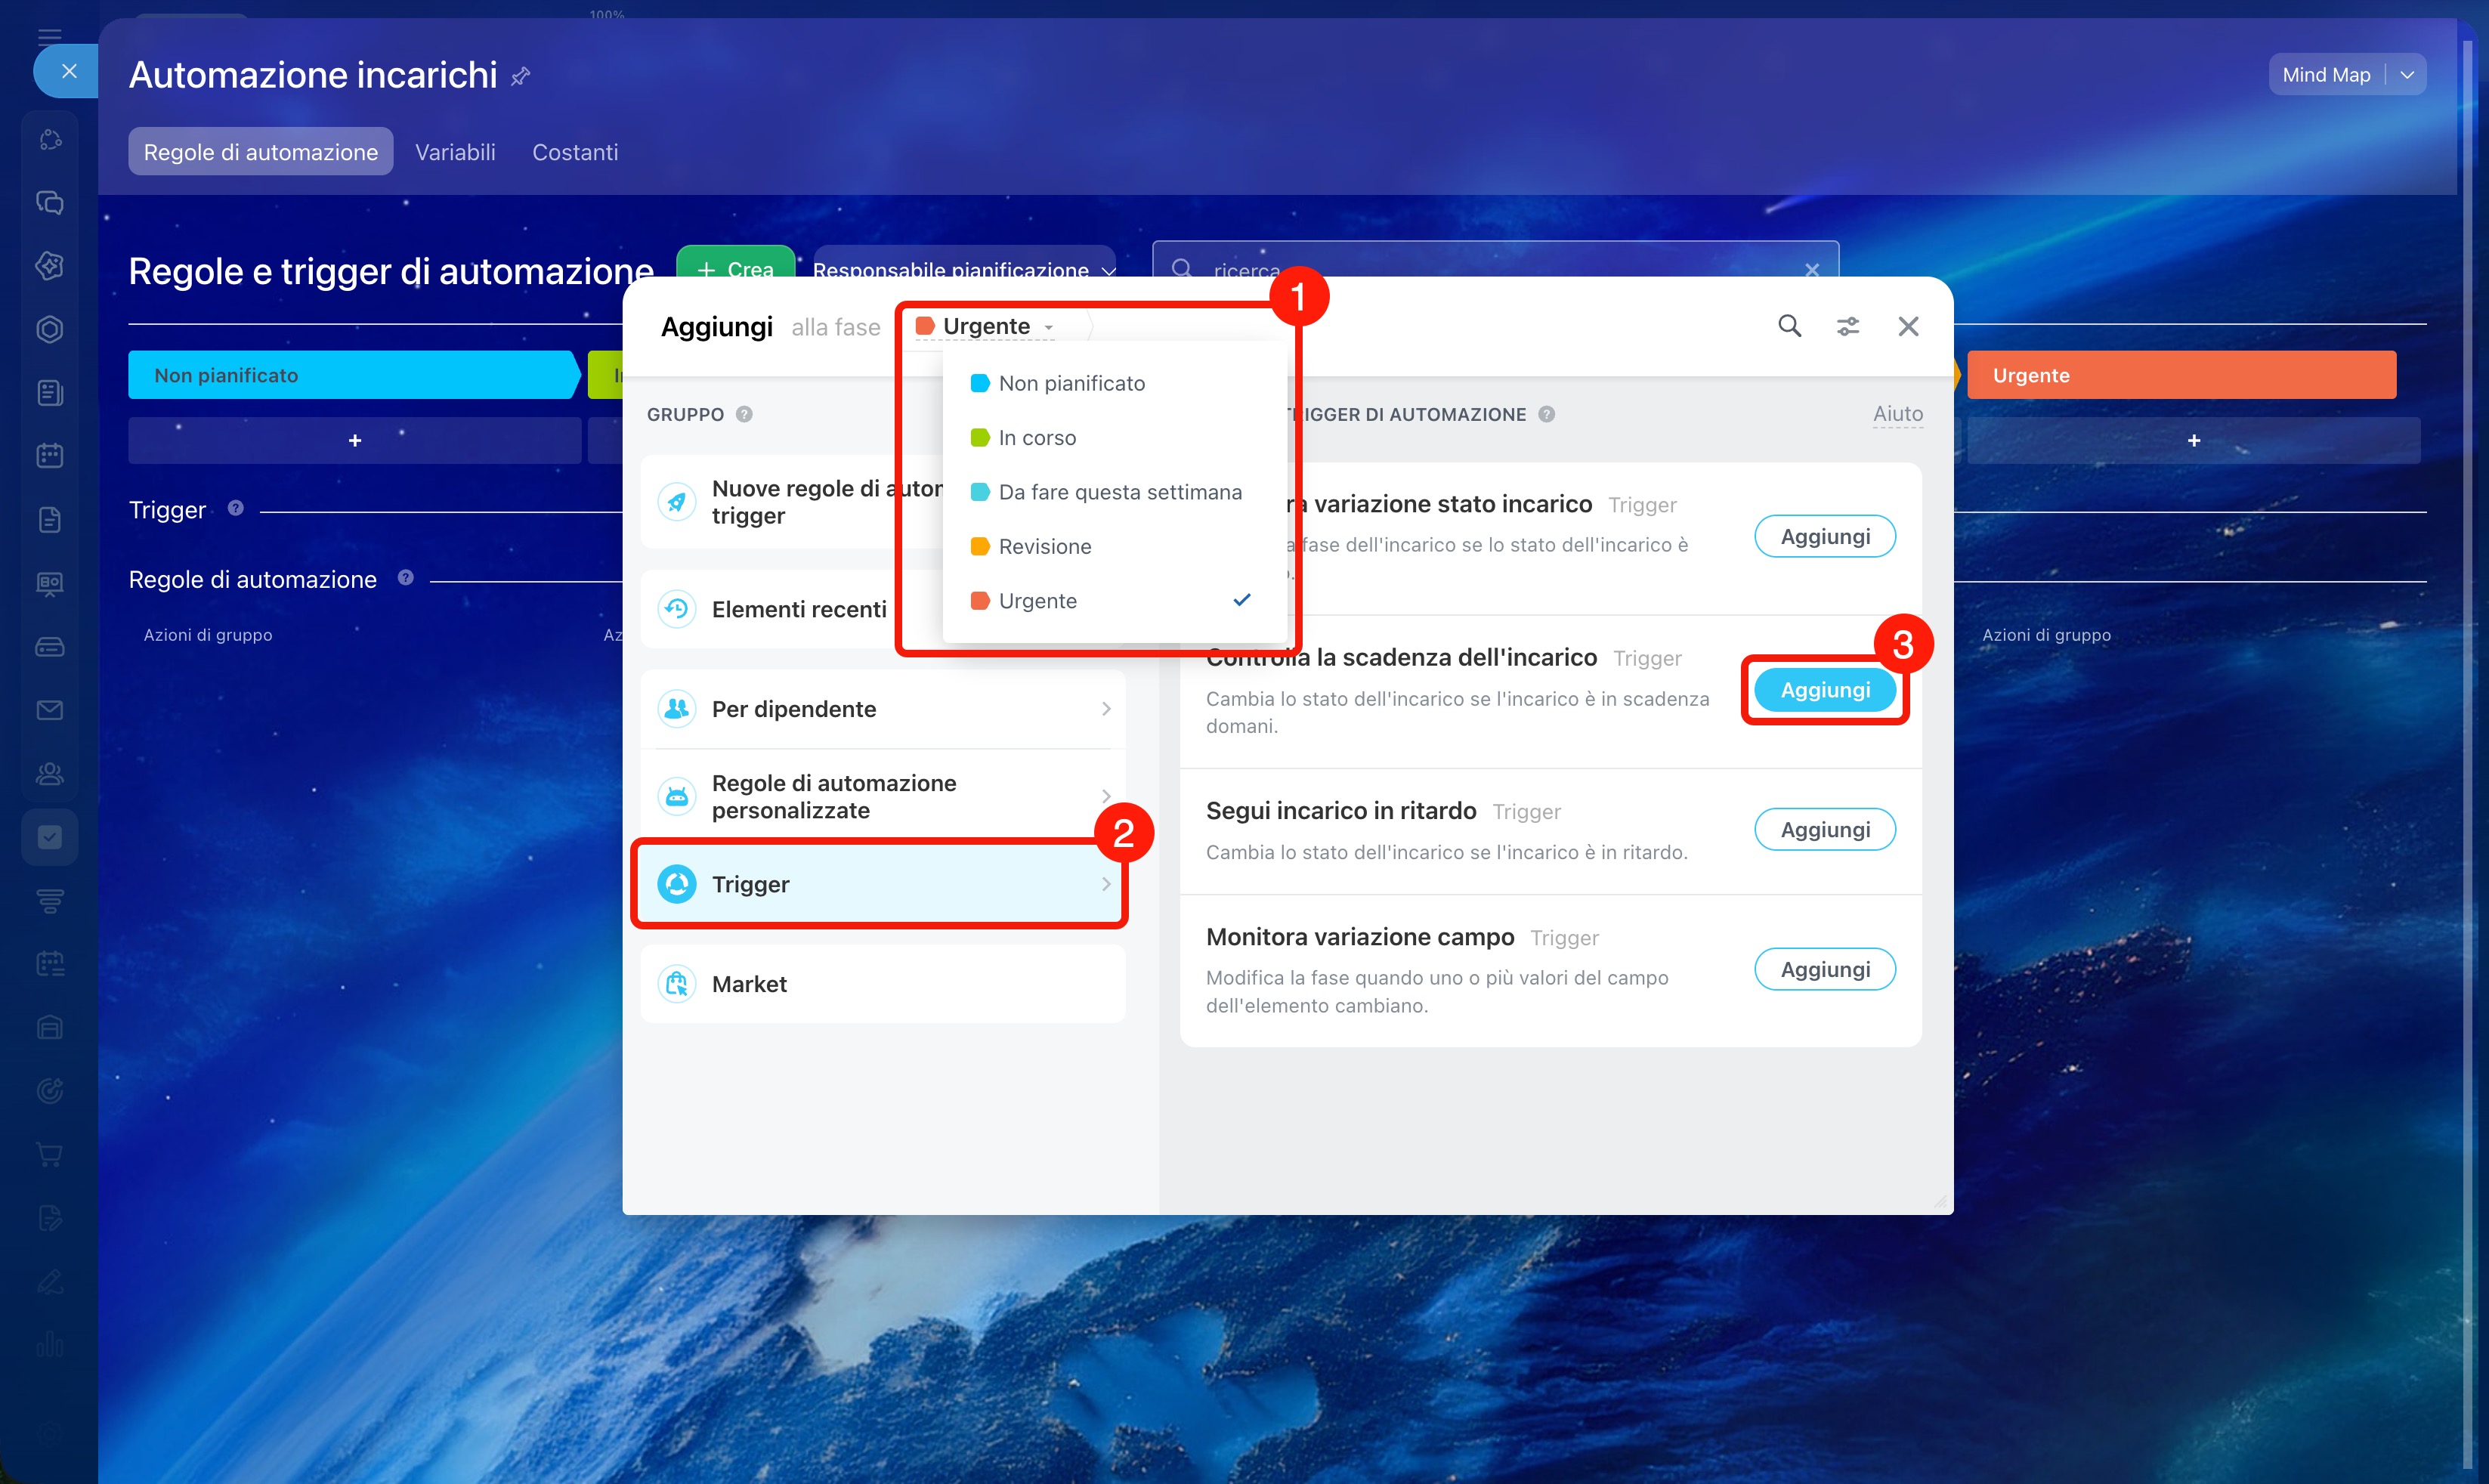
Task: Close the Aggiungi dialog
Action: point(1908,326)
